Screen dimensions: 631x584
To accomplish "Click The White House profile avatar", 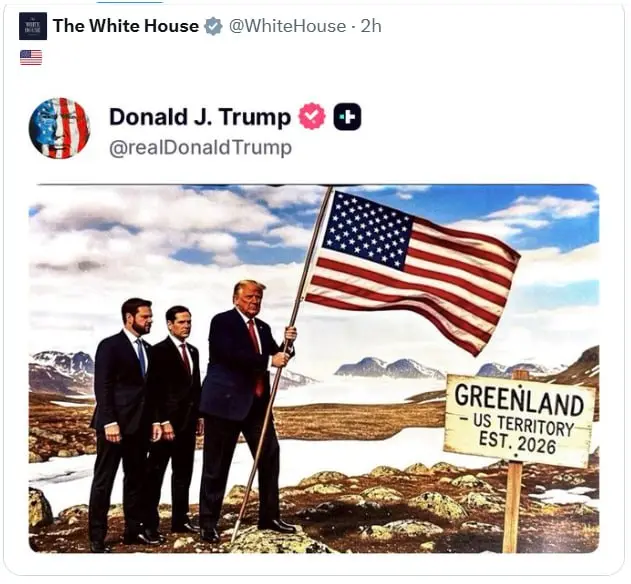I will point(33,26).
